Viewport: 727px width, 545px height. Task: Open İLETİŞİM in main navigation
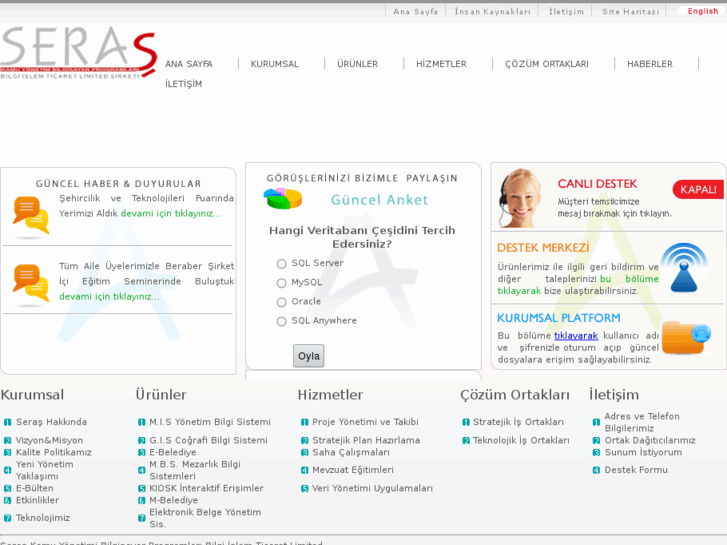click(x=184, y=84)
